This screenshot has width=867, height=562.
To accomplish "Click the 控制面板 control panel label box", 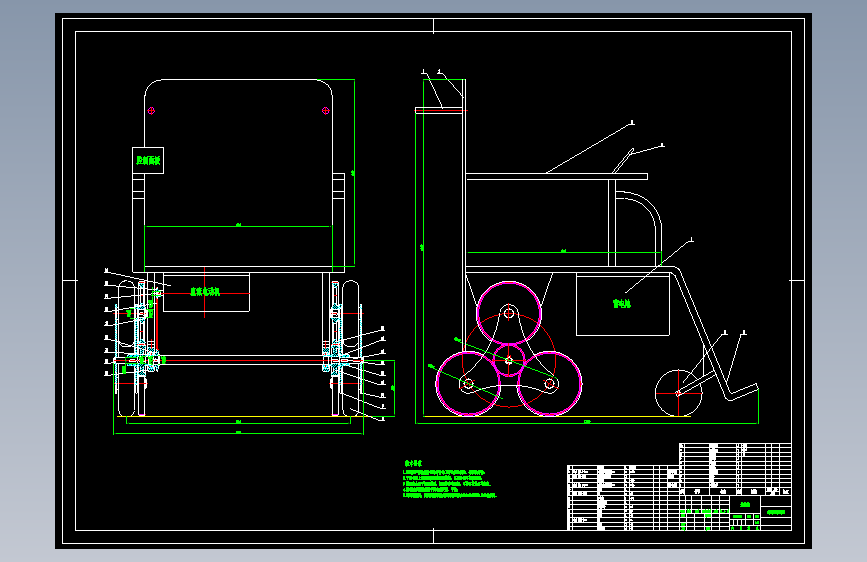I will pos(148,160).
